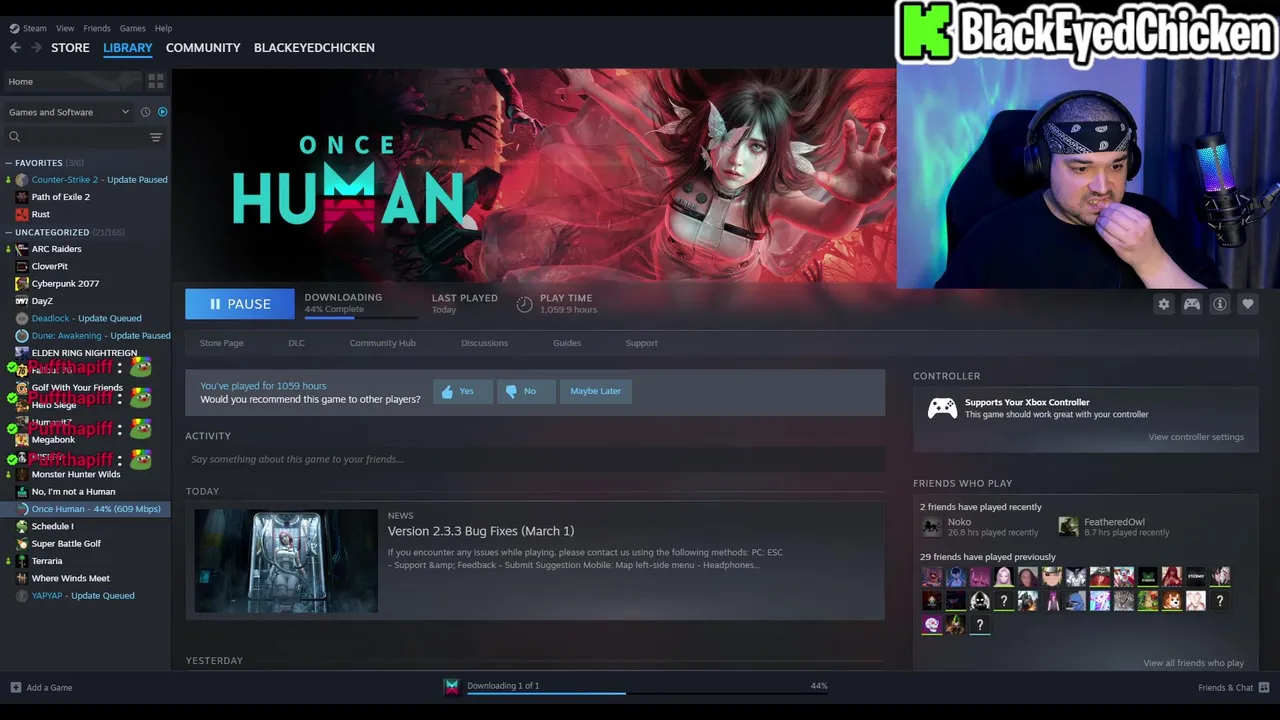
Task: Open Guides link
Action: tap(567, 343)
